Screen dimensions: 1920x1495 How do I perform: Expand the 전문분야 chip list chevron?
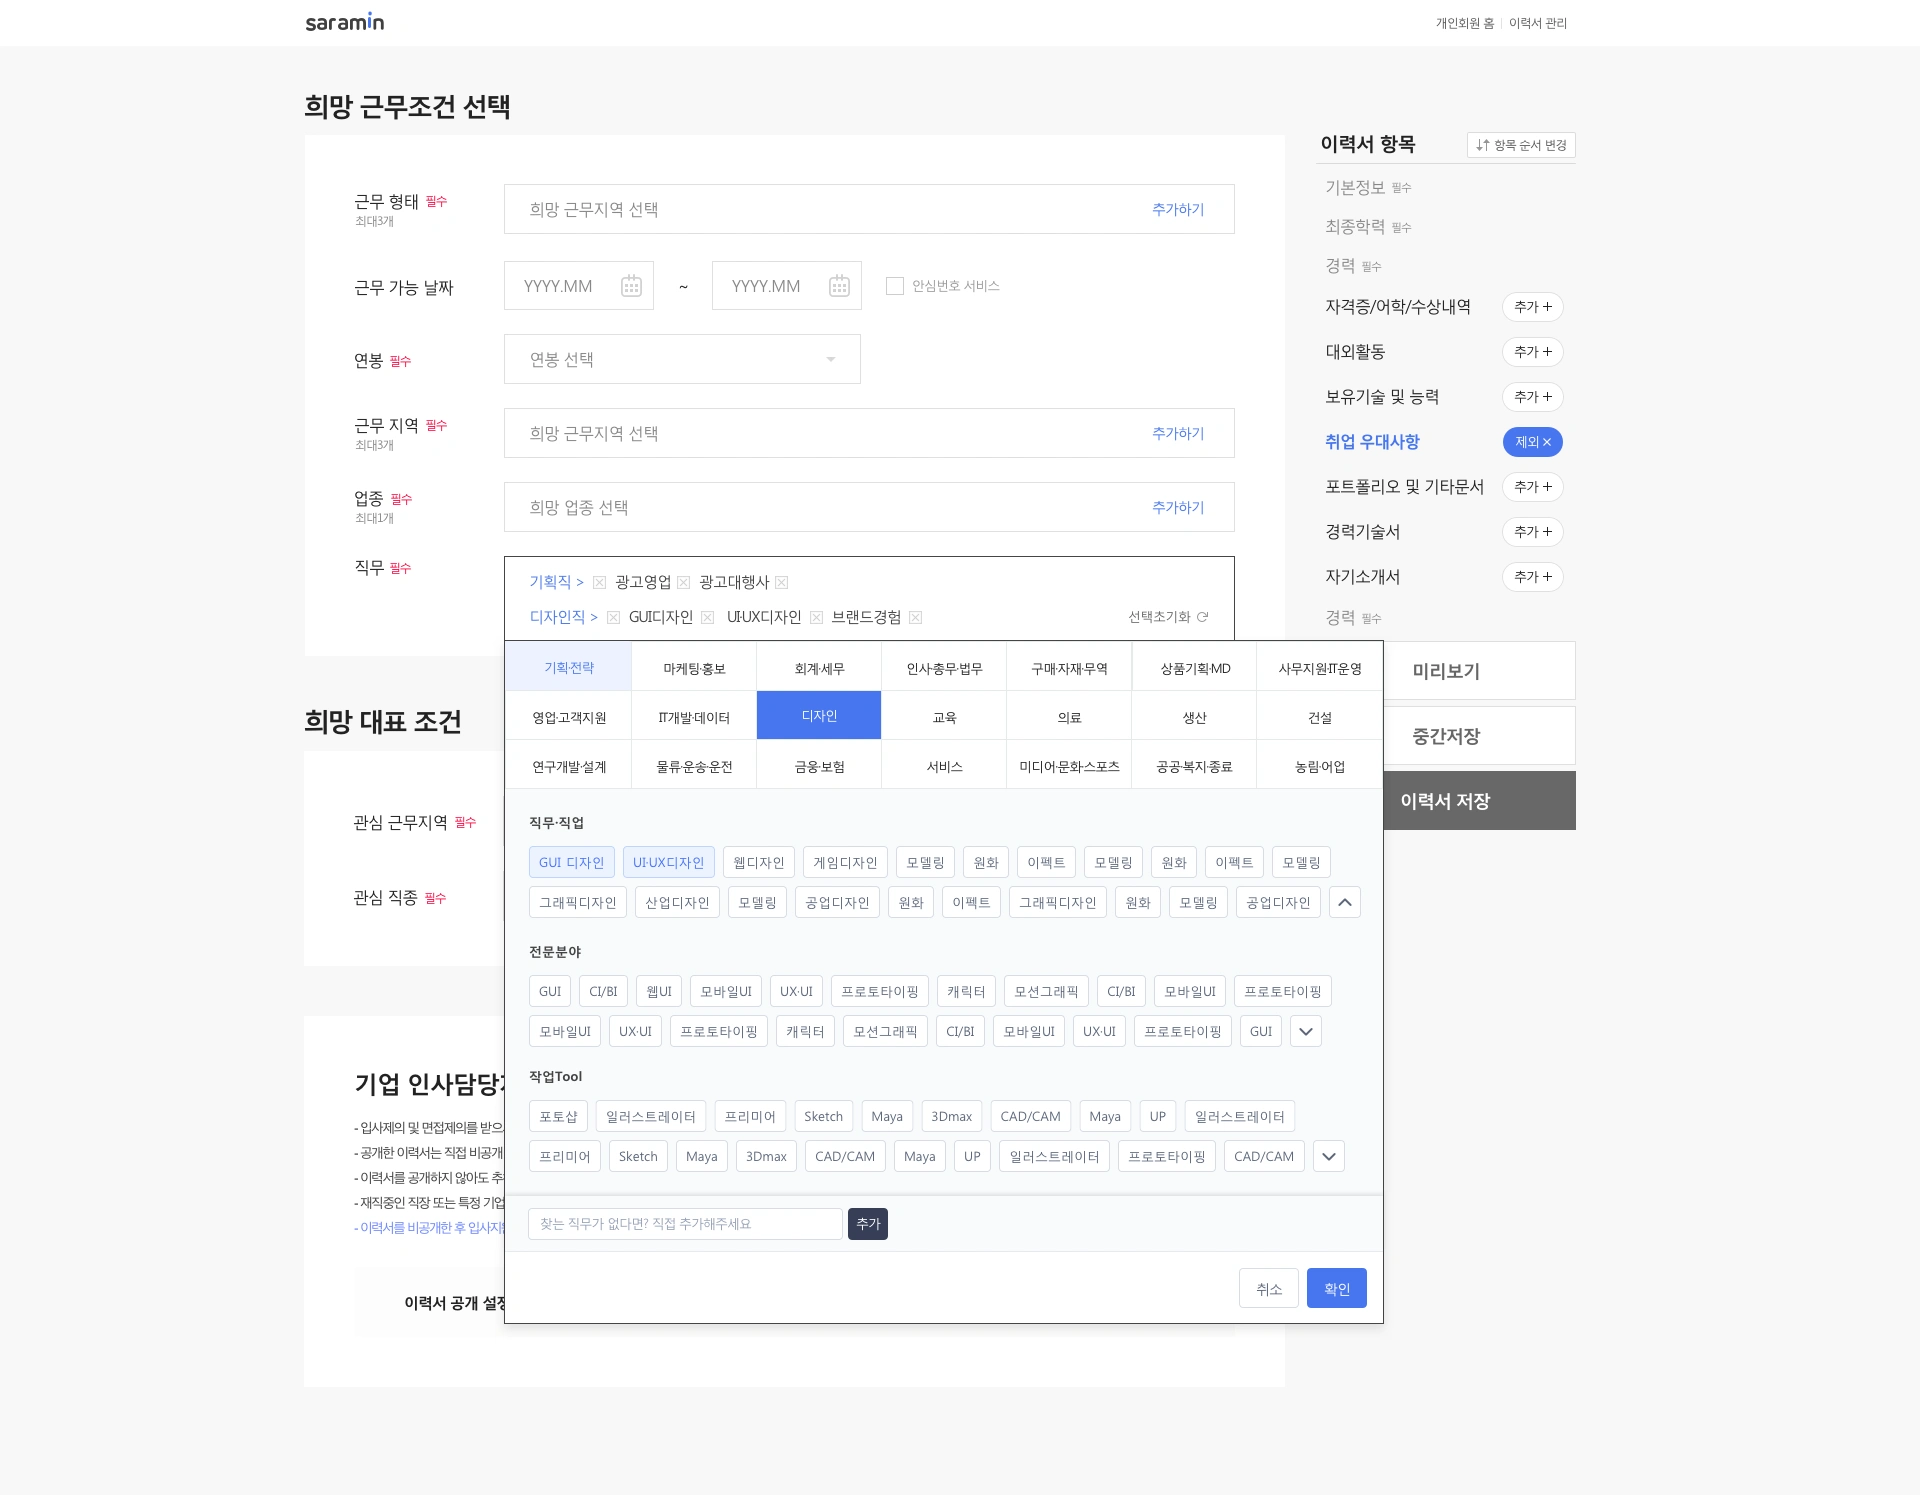pyautogui.click(x=1306, y=1031)
